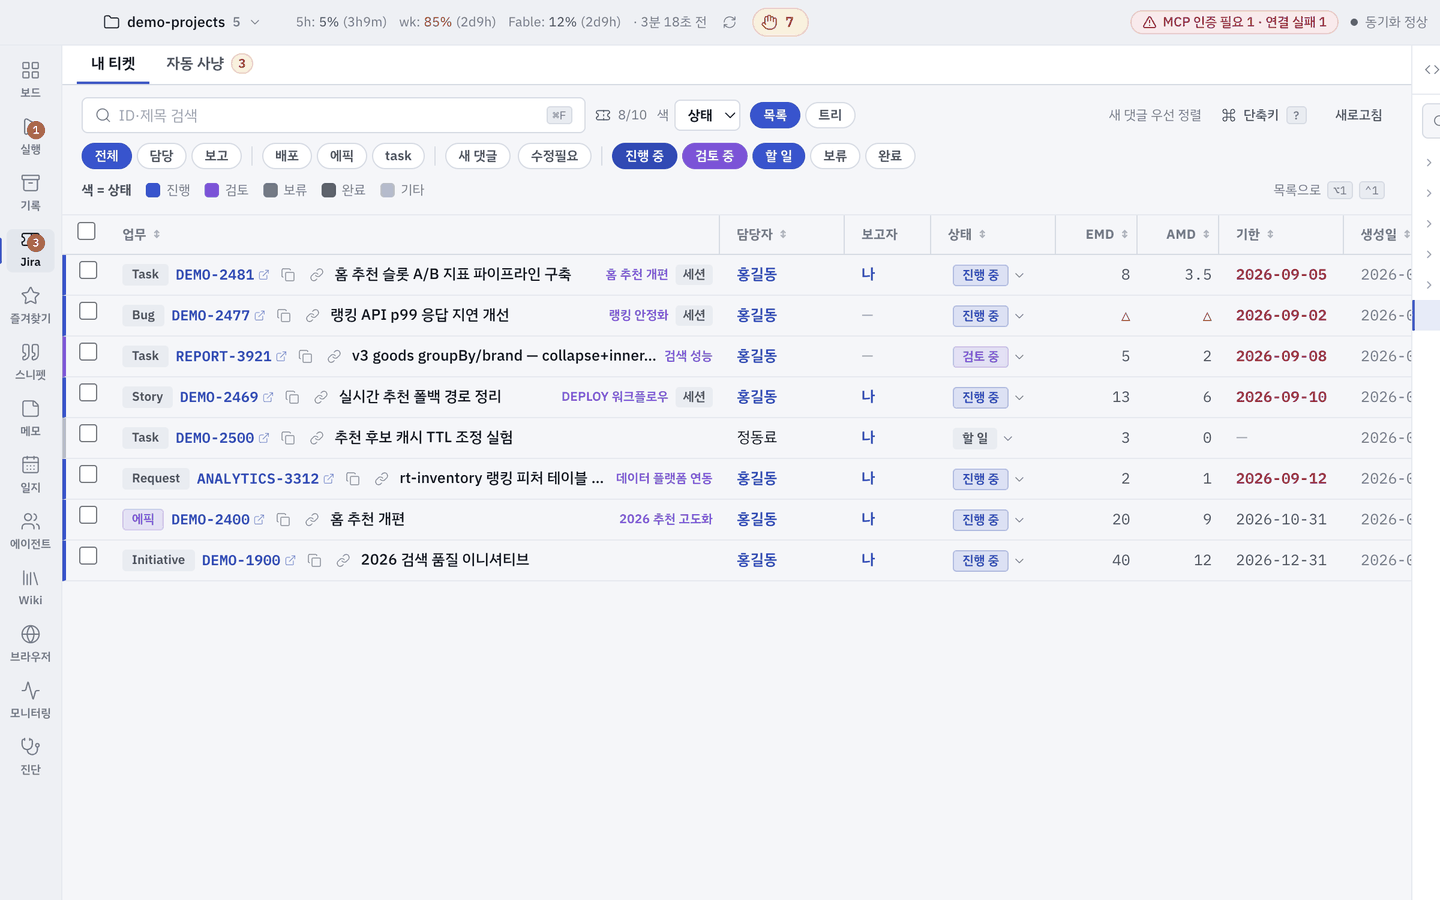Open the 진단 stethoscope icon
1440x900 pixels.
coord(30,747)
